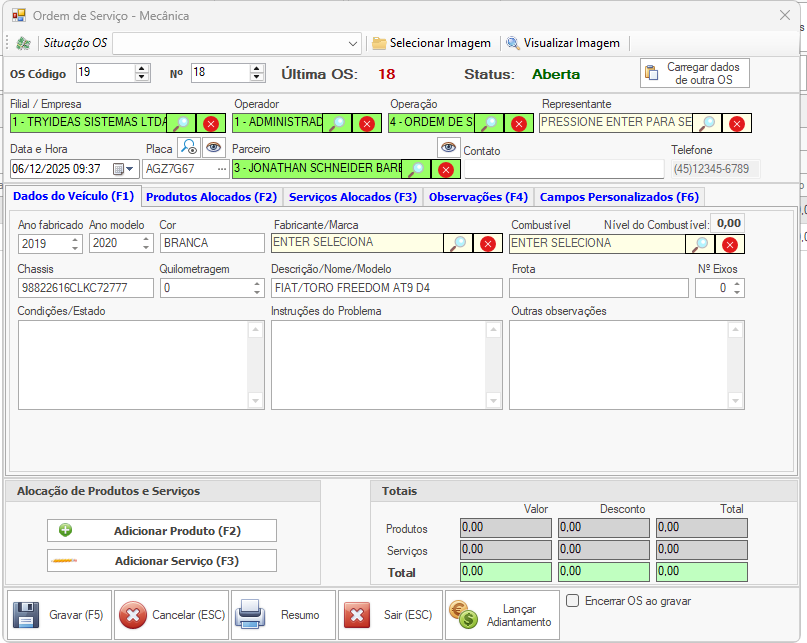Expand the Situação OS dropdown
807x643 pixels.
353,43
